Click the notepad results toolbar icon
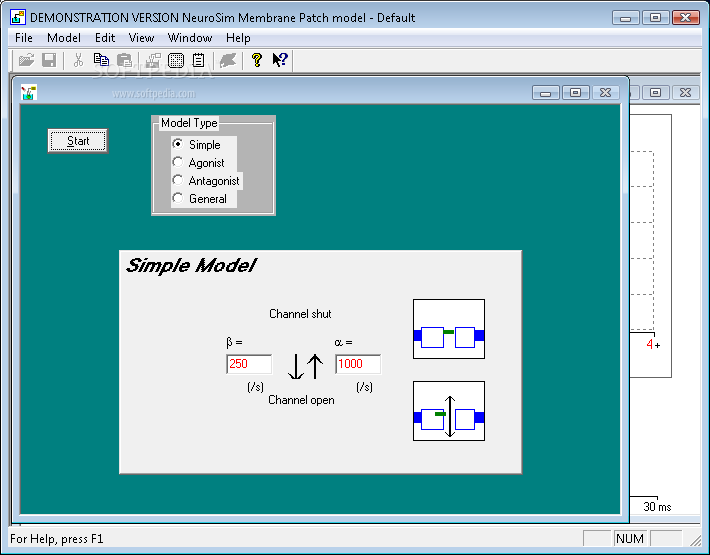The height and width of the screenshot is (555, 710). [198, 60]
